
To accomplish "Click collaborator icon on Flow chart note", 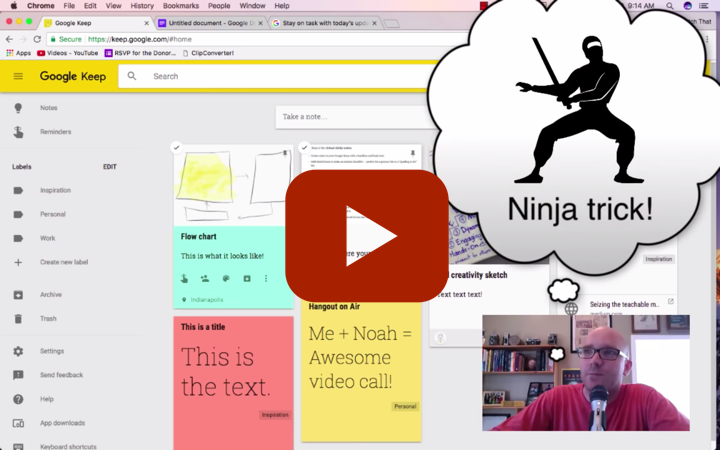I will (205, 278).
